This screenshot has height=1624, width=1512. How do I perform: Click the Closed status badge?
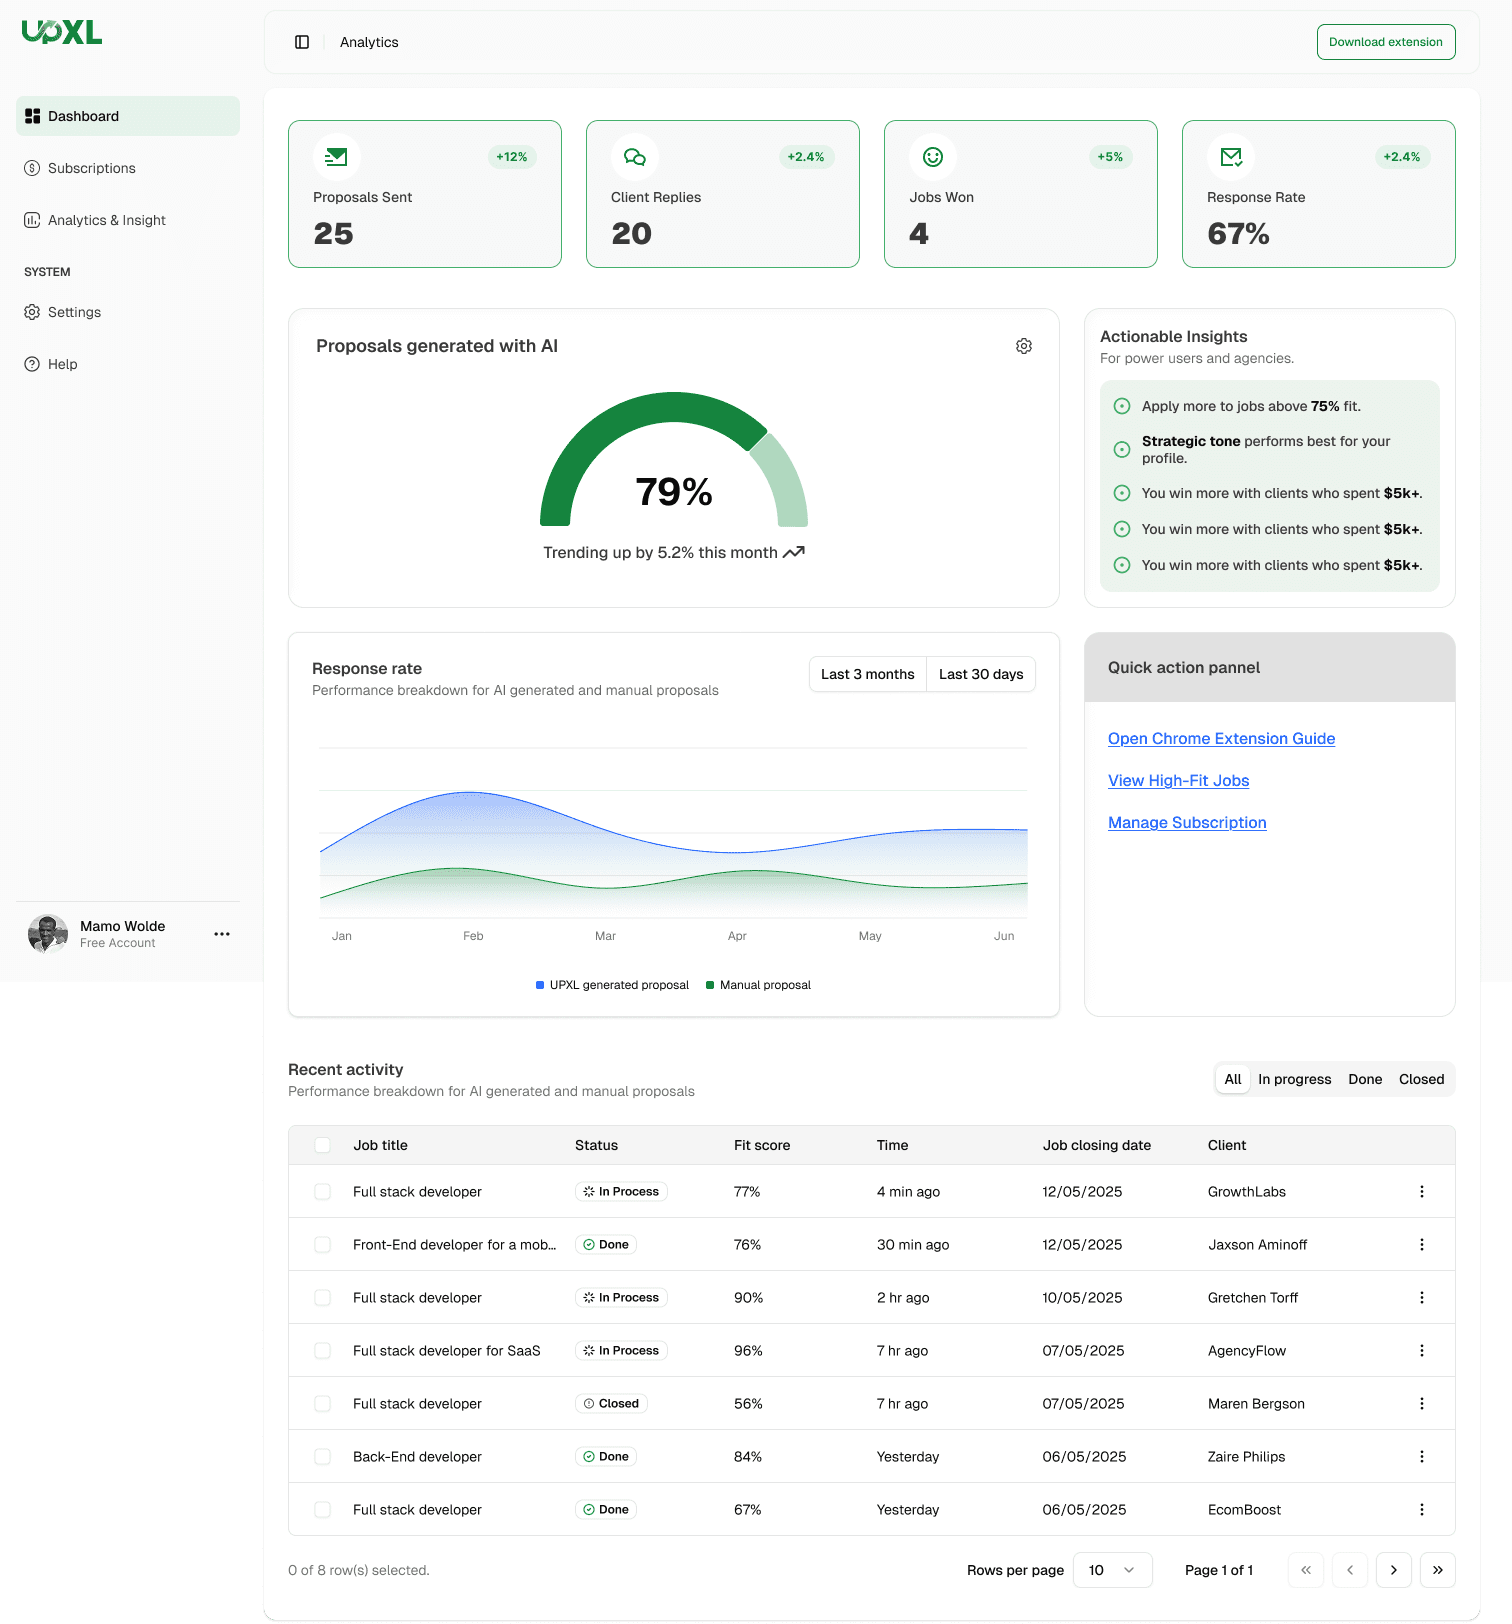click(611, 1404)
